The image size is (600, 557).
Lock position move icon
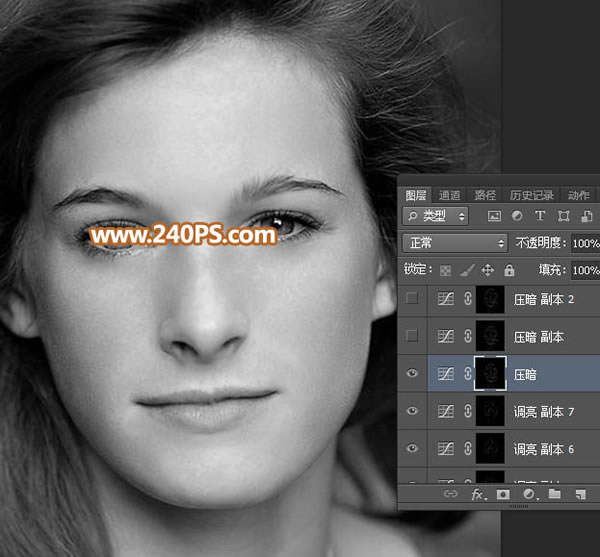[488, 270]
